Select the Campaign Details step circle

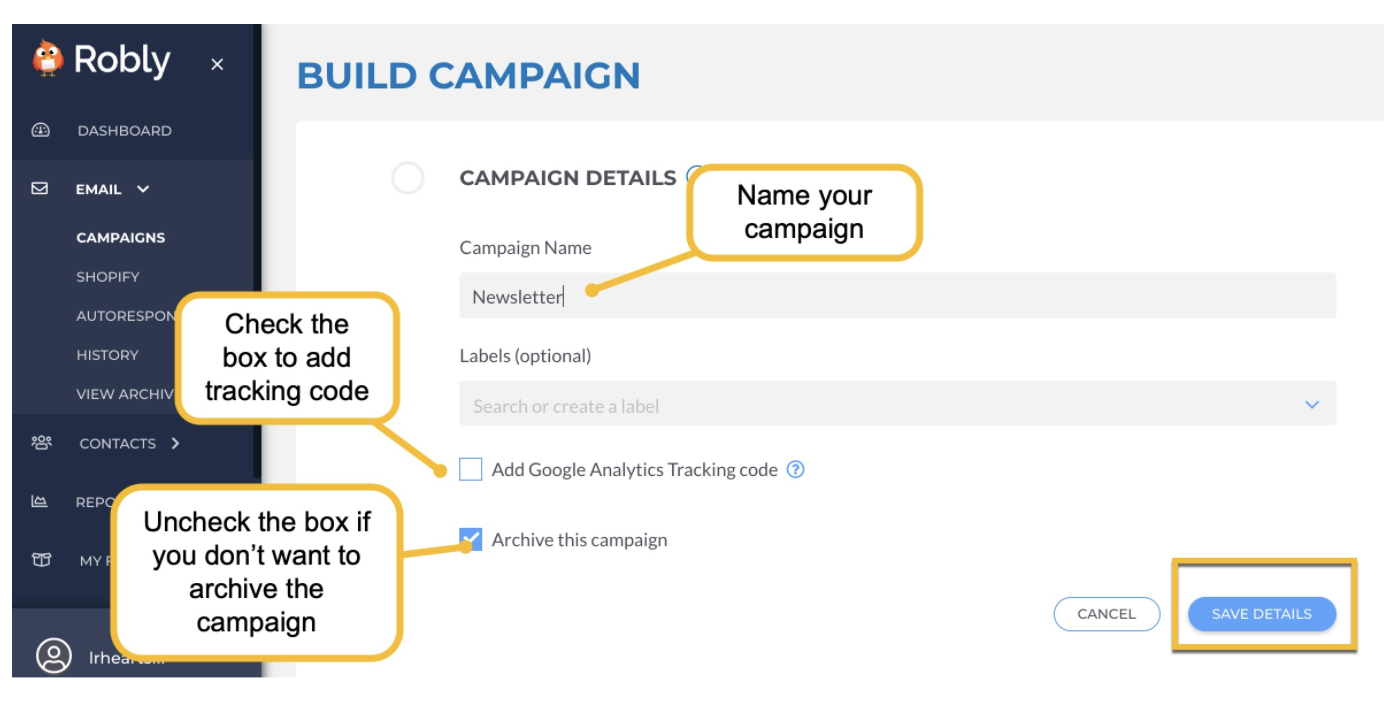point(408,178)
